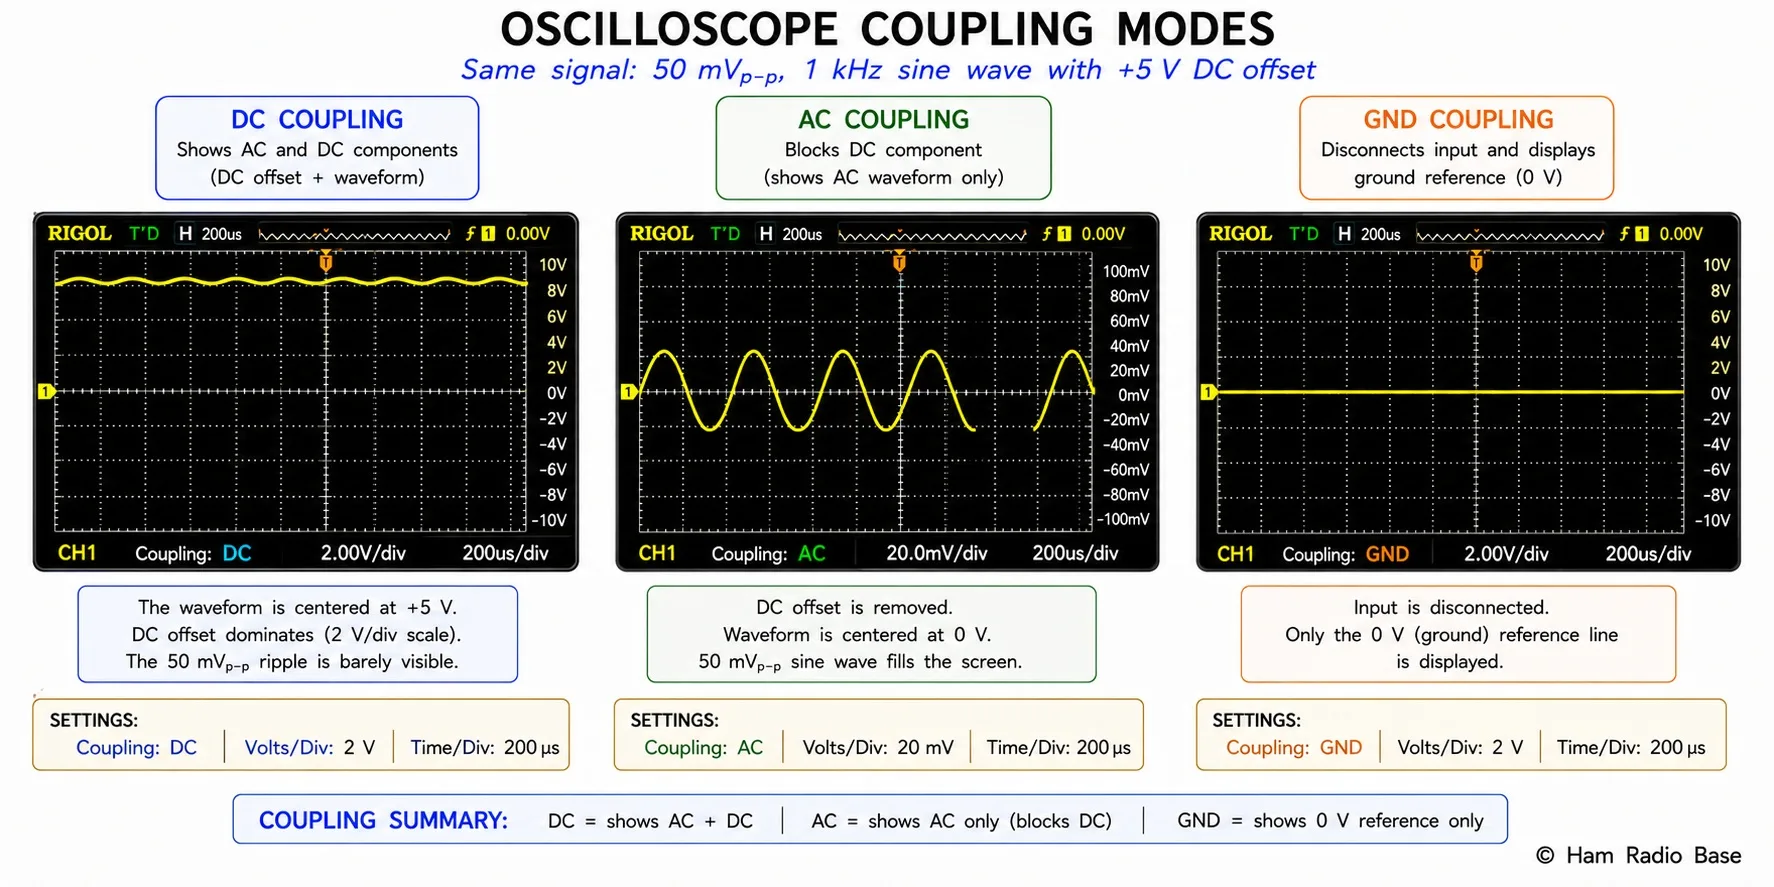Click the 2.00V/div readout on the DC scope
This screenshot has width=1774, height=887.
click(x=363, y=553)
